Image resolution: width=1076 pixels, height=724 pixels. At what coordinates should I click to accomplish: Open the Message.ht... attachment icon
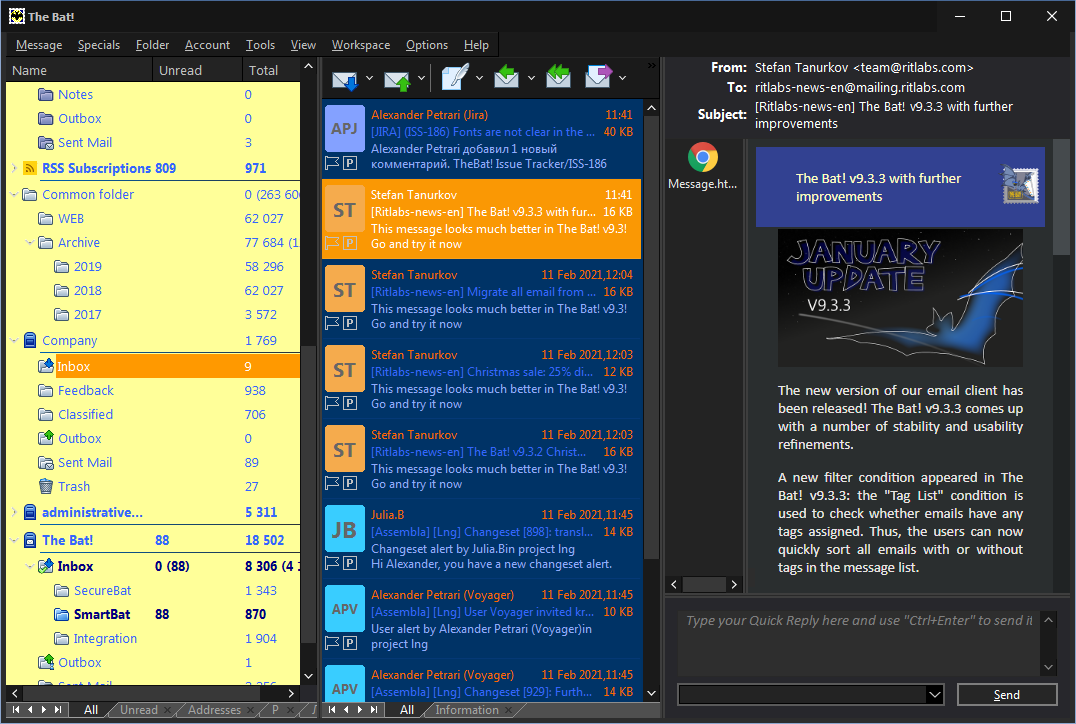tap(703, 158)
